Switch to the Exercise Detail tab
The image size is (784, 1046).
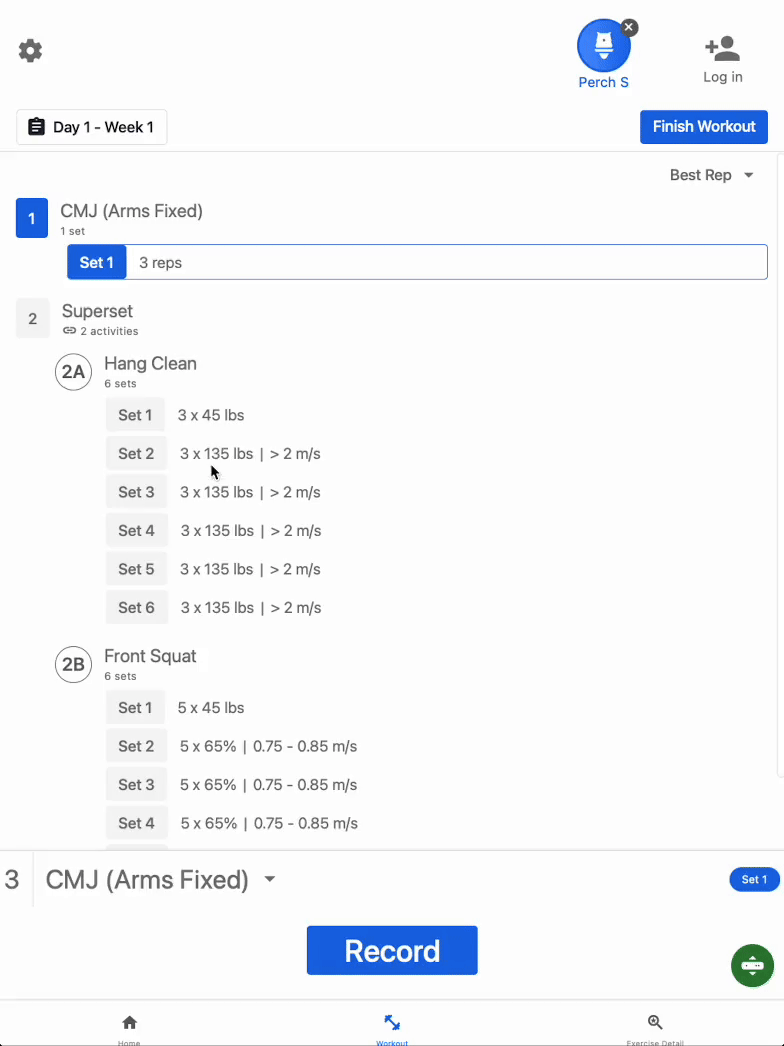(x=655, y=1028)
